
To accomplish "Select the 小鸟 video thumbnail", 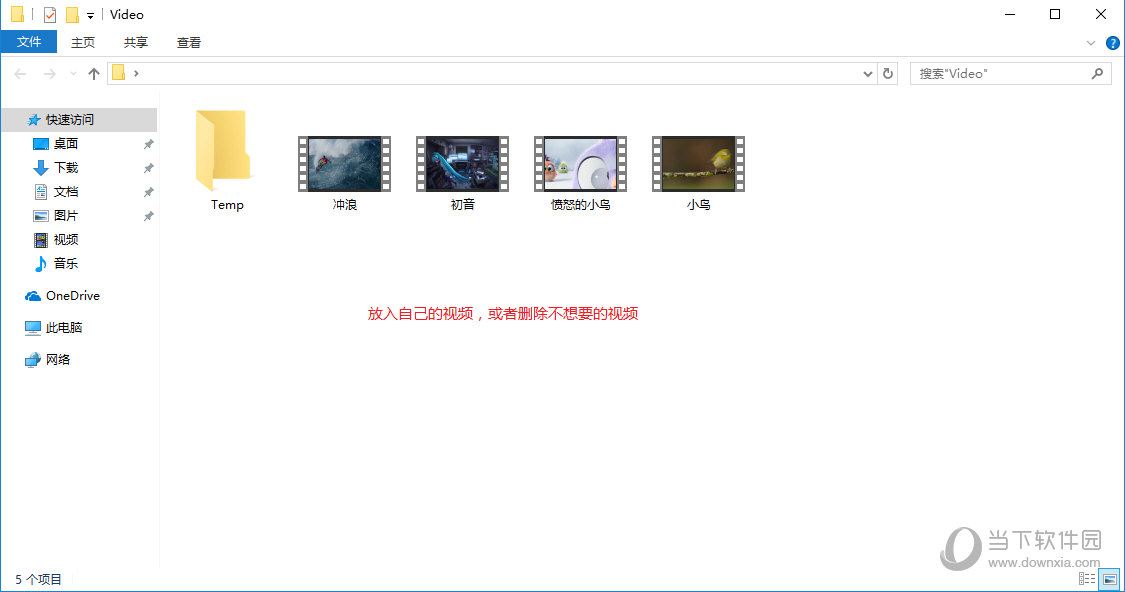I will (x=698, y=164).
